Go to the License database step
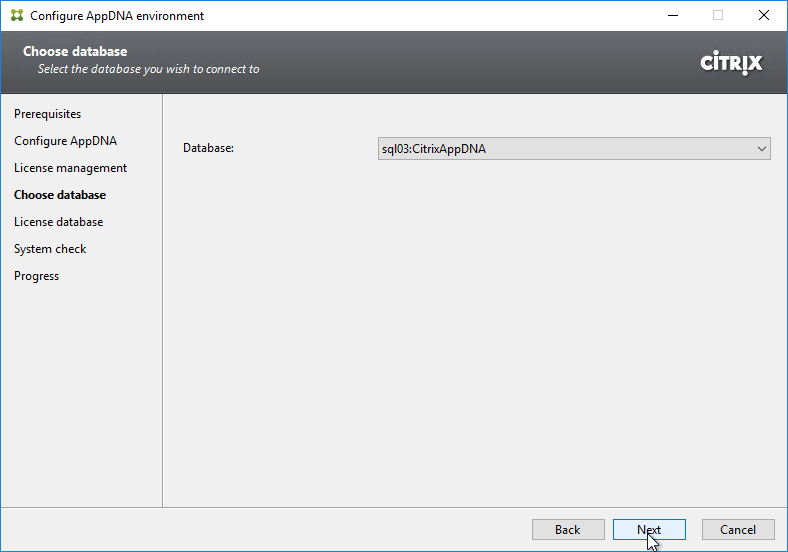This screenshot has height=552, width=788. tap(58, 222)
